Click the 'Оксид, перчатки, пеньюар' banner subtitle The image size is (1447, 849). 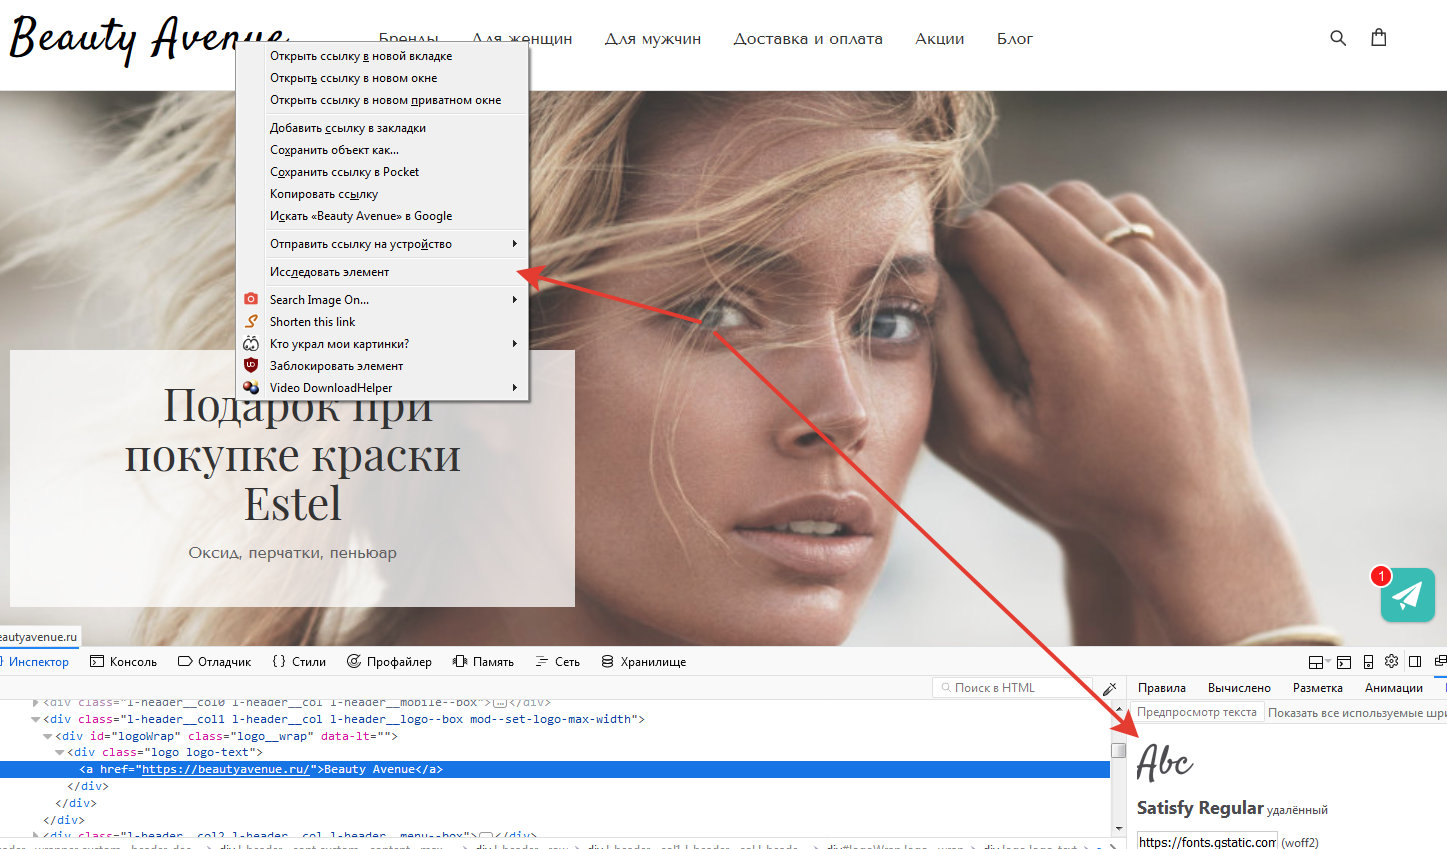click(x=293, y=553)
